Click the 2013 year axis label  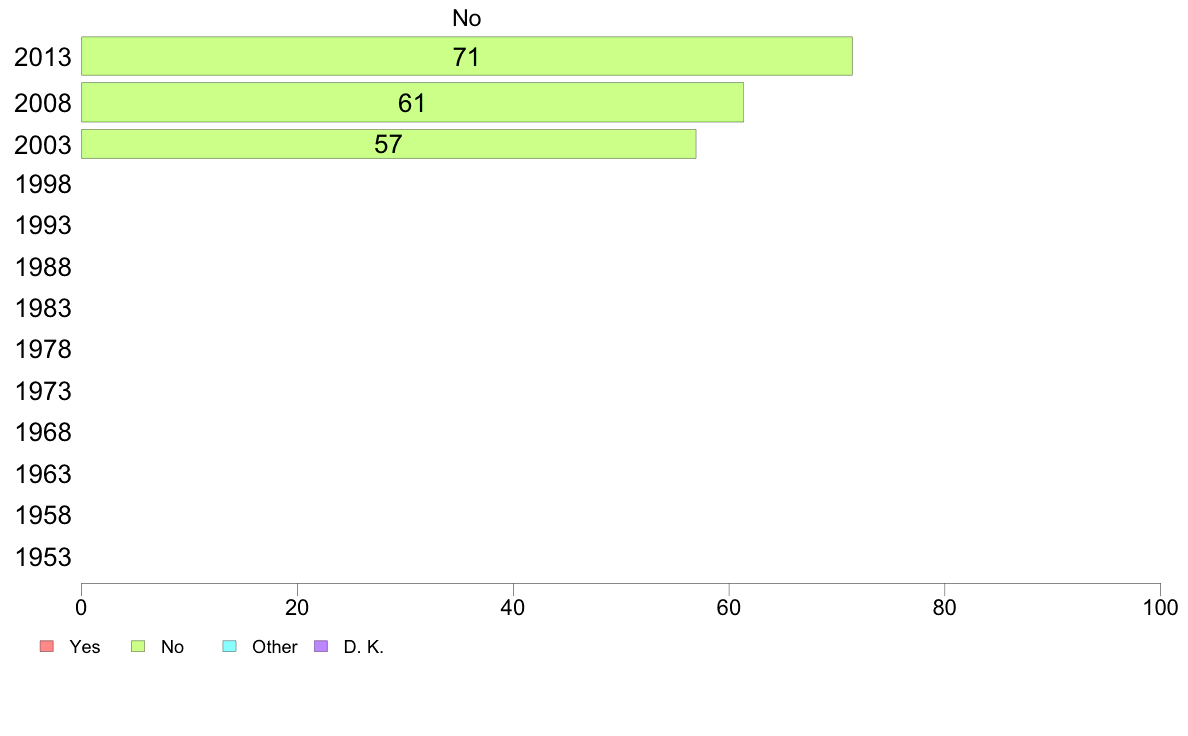click(x=43, y=58)
